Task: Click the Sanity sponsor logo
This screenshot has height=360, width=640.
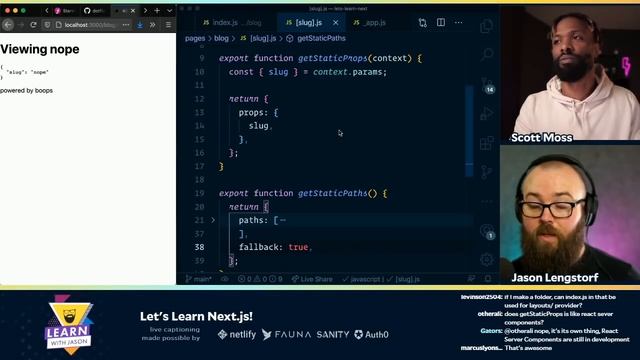Action: [333, 335]
